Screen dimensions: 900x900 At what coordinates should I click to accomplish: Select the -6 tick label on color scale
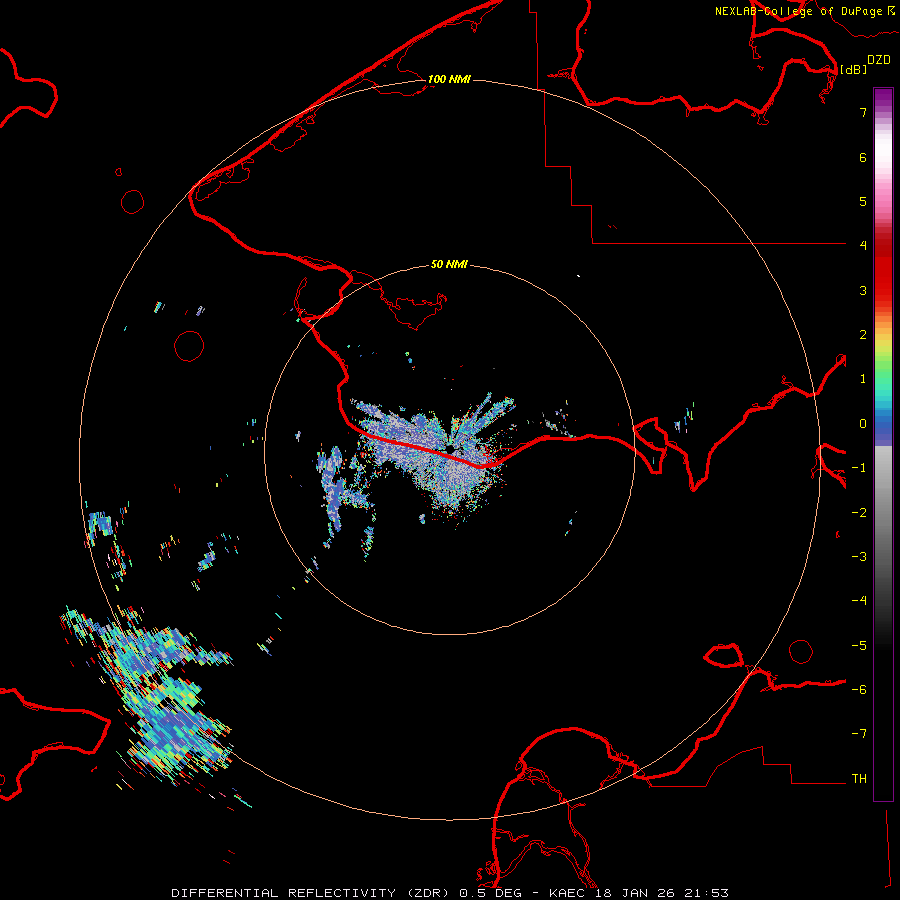tap(859, 690)
